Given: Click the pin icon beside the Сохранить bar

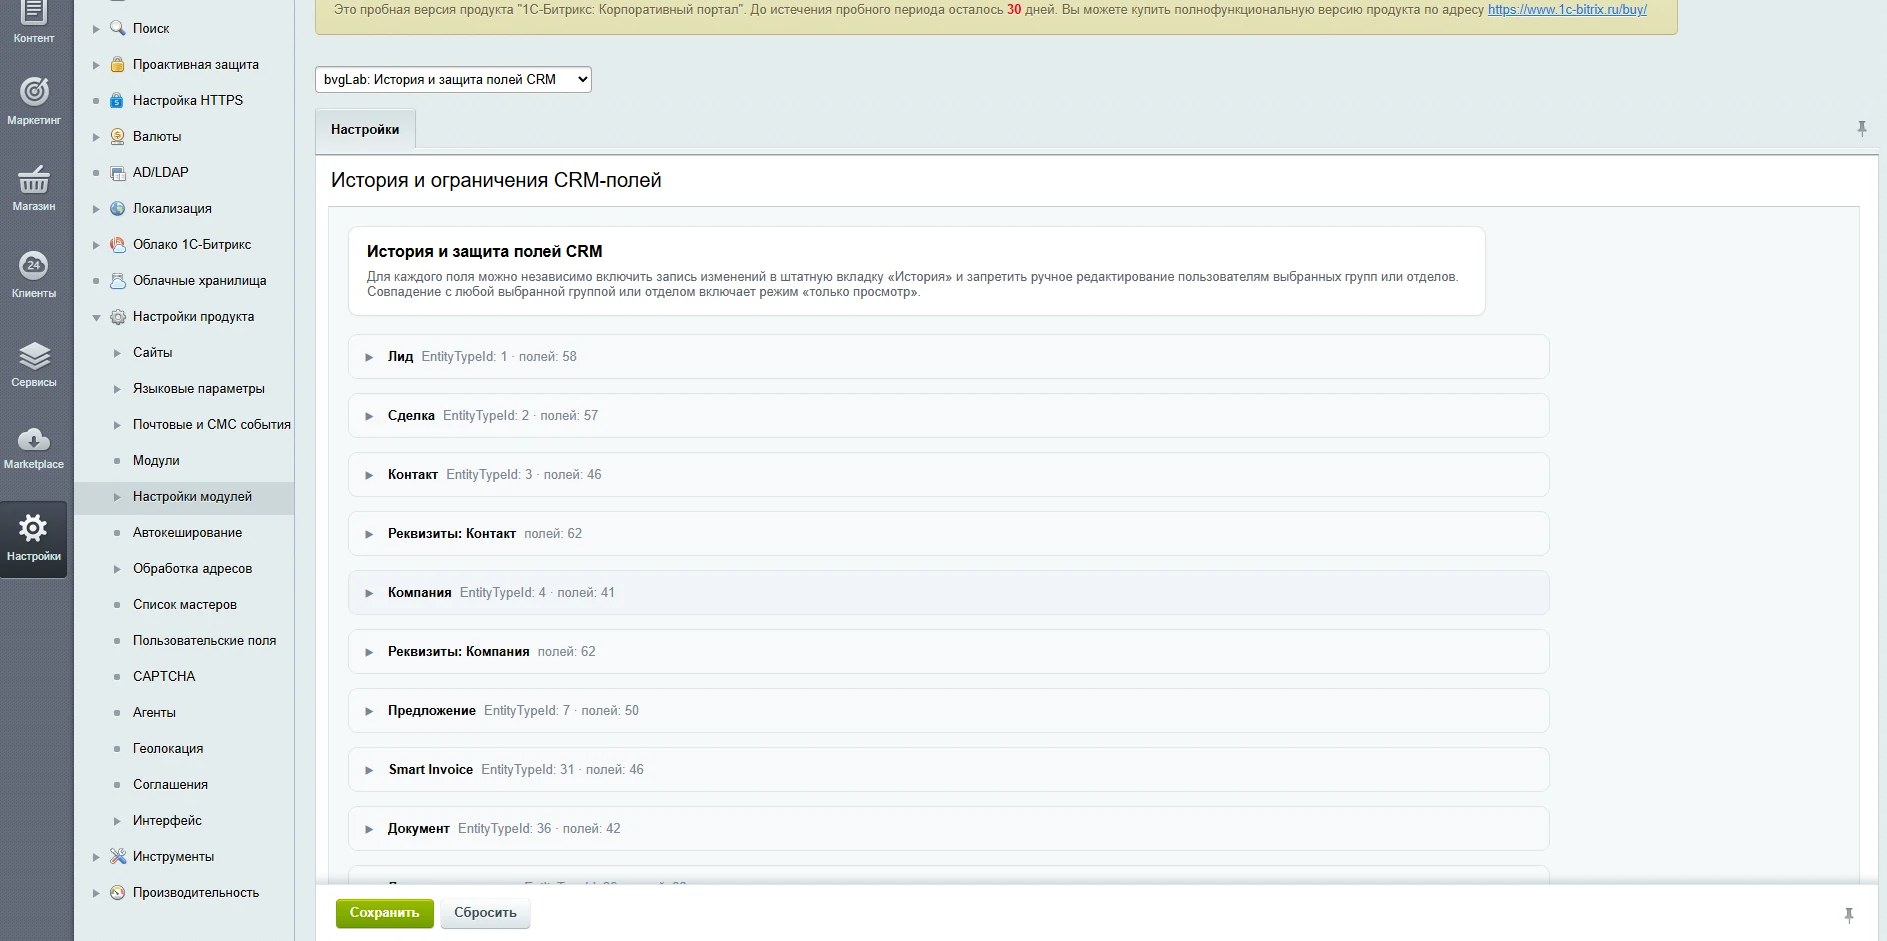Looking at the screenshot, I should [1848, 915].
